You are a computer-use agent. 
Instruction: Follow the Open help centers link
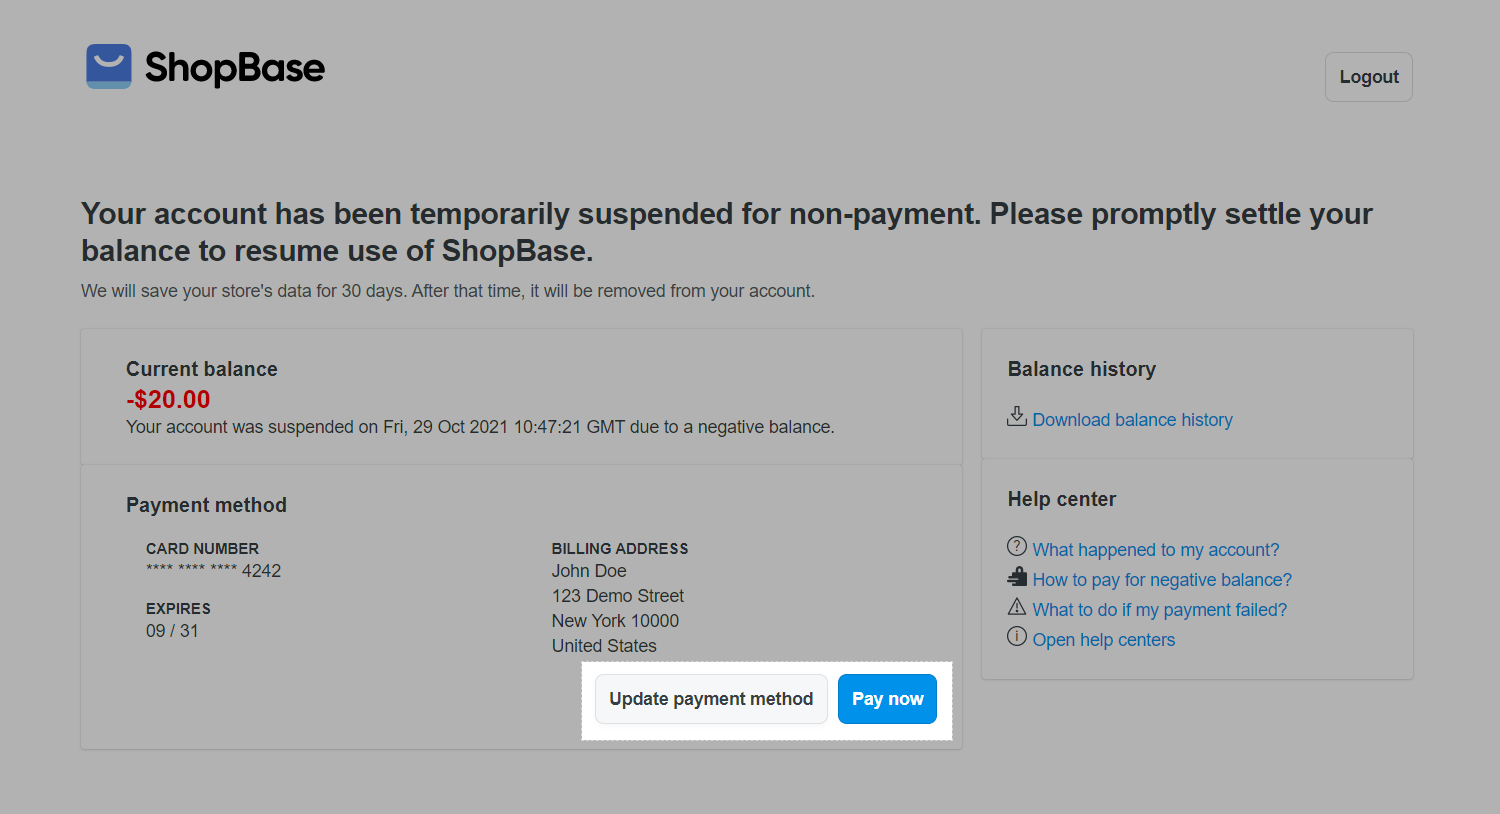(1103, 640)
